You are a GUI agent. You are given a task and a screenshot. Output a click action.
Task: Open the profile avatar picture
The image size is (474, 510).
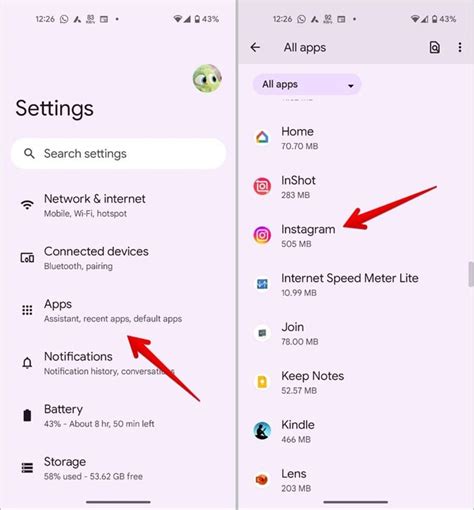pos(207,79)
